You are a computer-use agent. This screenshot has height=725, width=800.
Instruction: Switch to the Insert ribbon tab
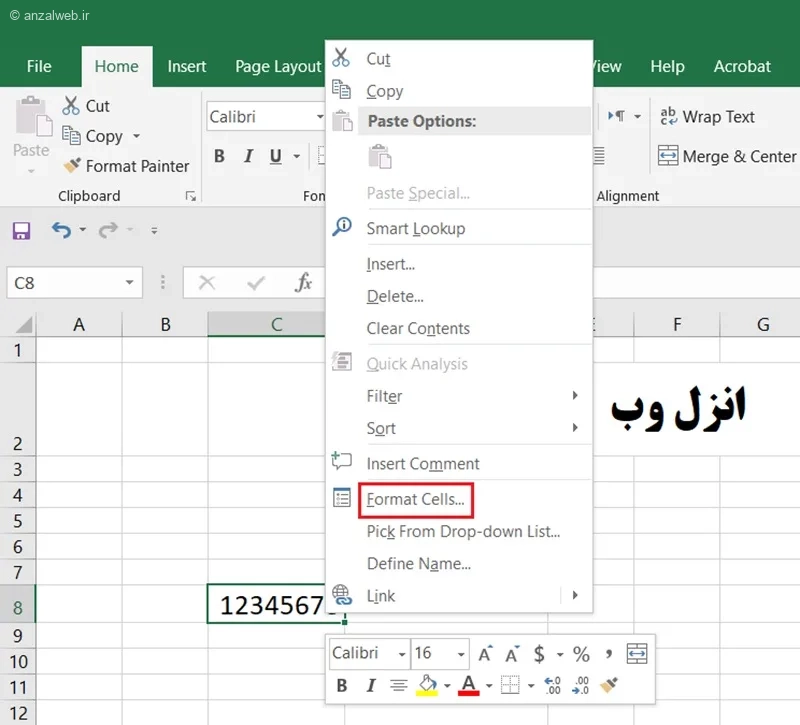pyautogui.click(x=187, y=66)
